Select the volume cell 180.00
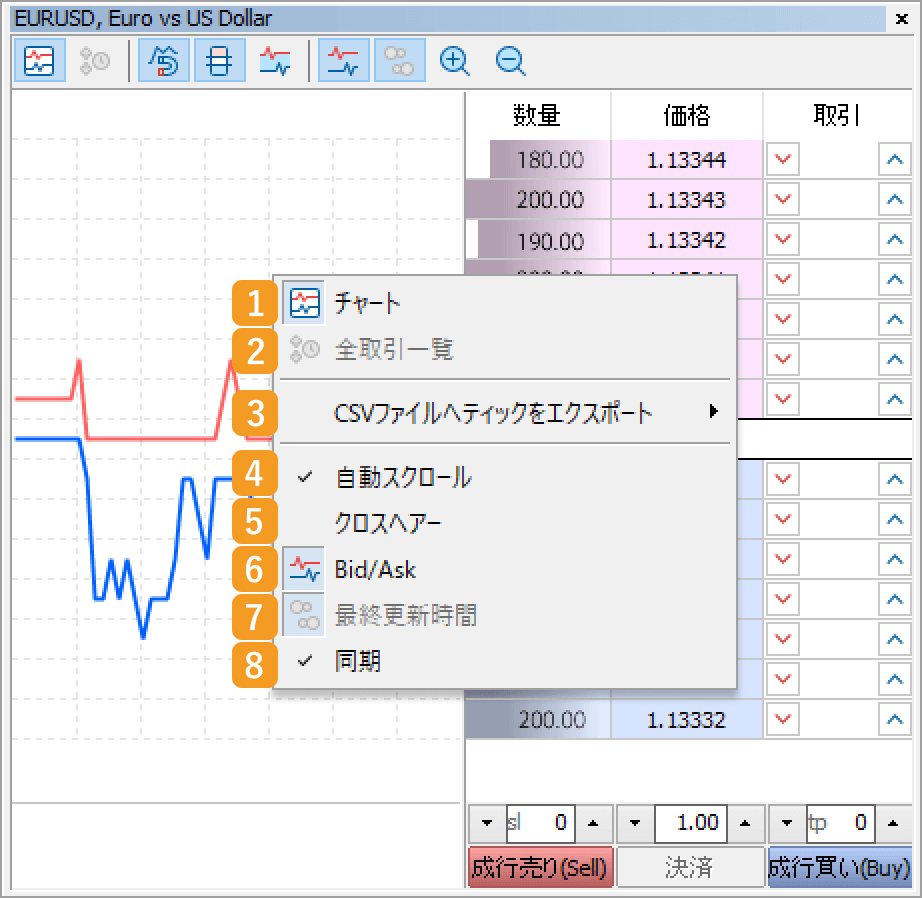This screenshot has width=922, height=898. (538, 159)
